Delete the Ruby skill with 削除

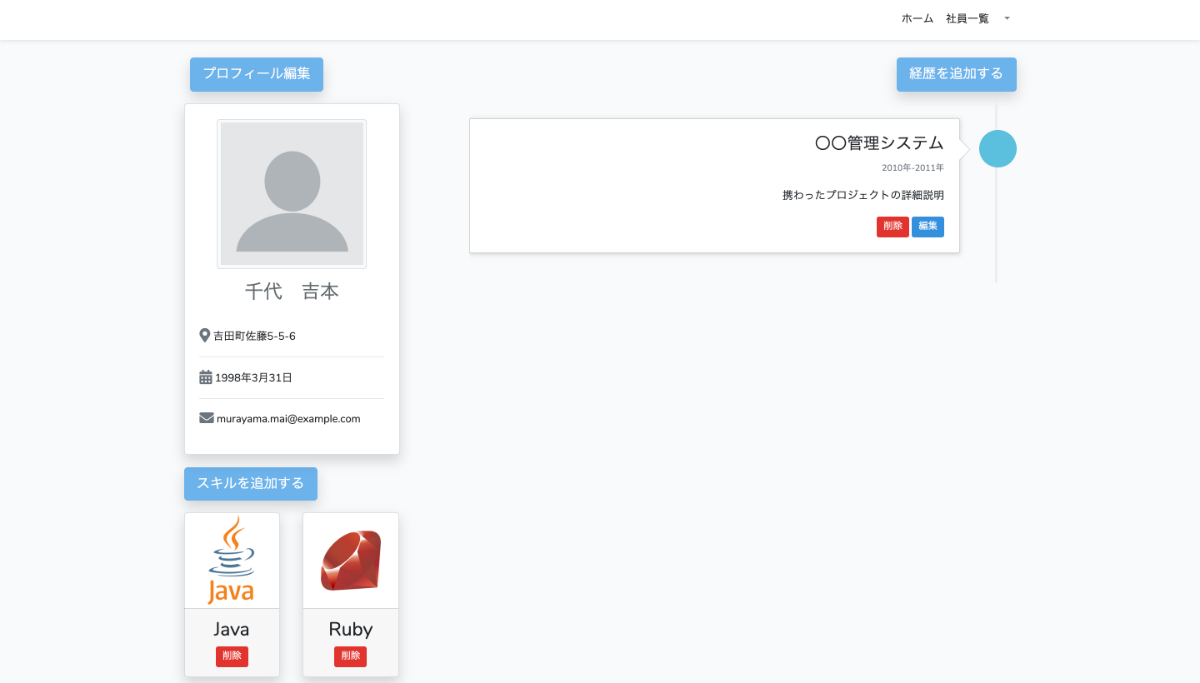[x=350, y=656]
